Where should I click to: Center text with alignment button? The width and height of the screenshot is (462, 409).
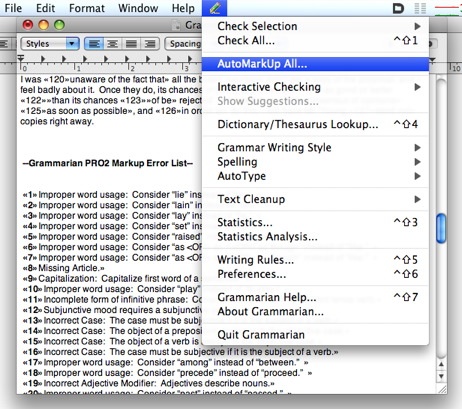(112, 44)
